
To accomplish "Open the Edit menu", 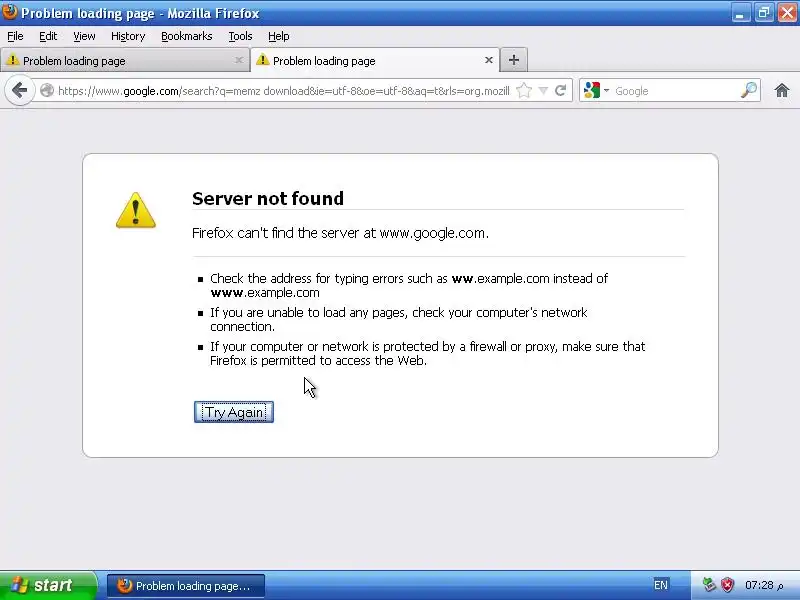I will [48, 36].
